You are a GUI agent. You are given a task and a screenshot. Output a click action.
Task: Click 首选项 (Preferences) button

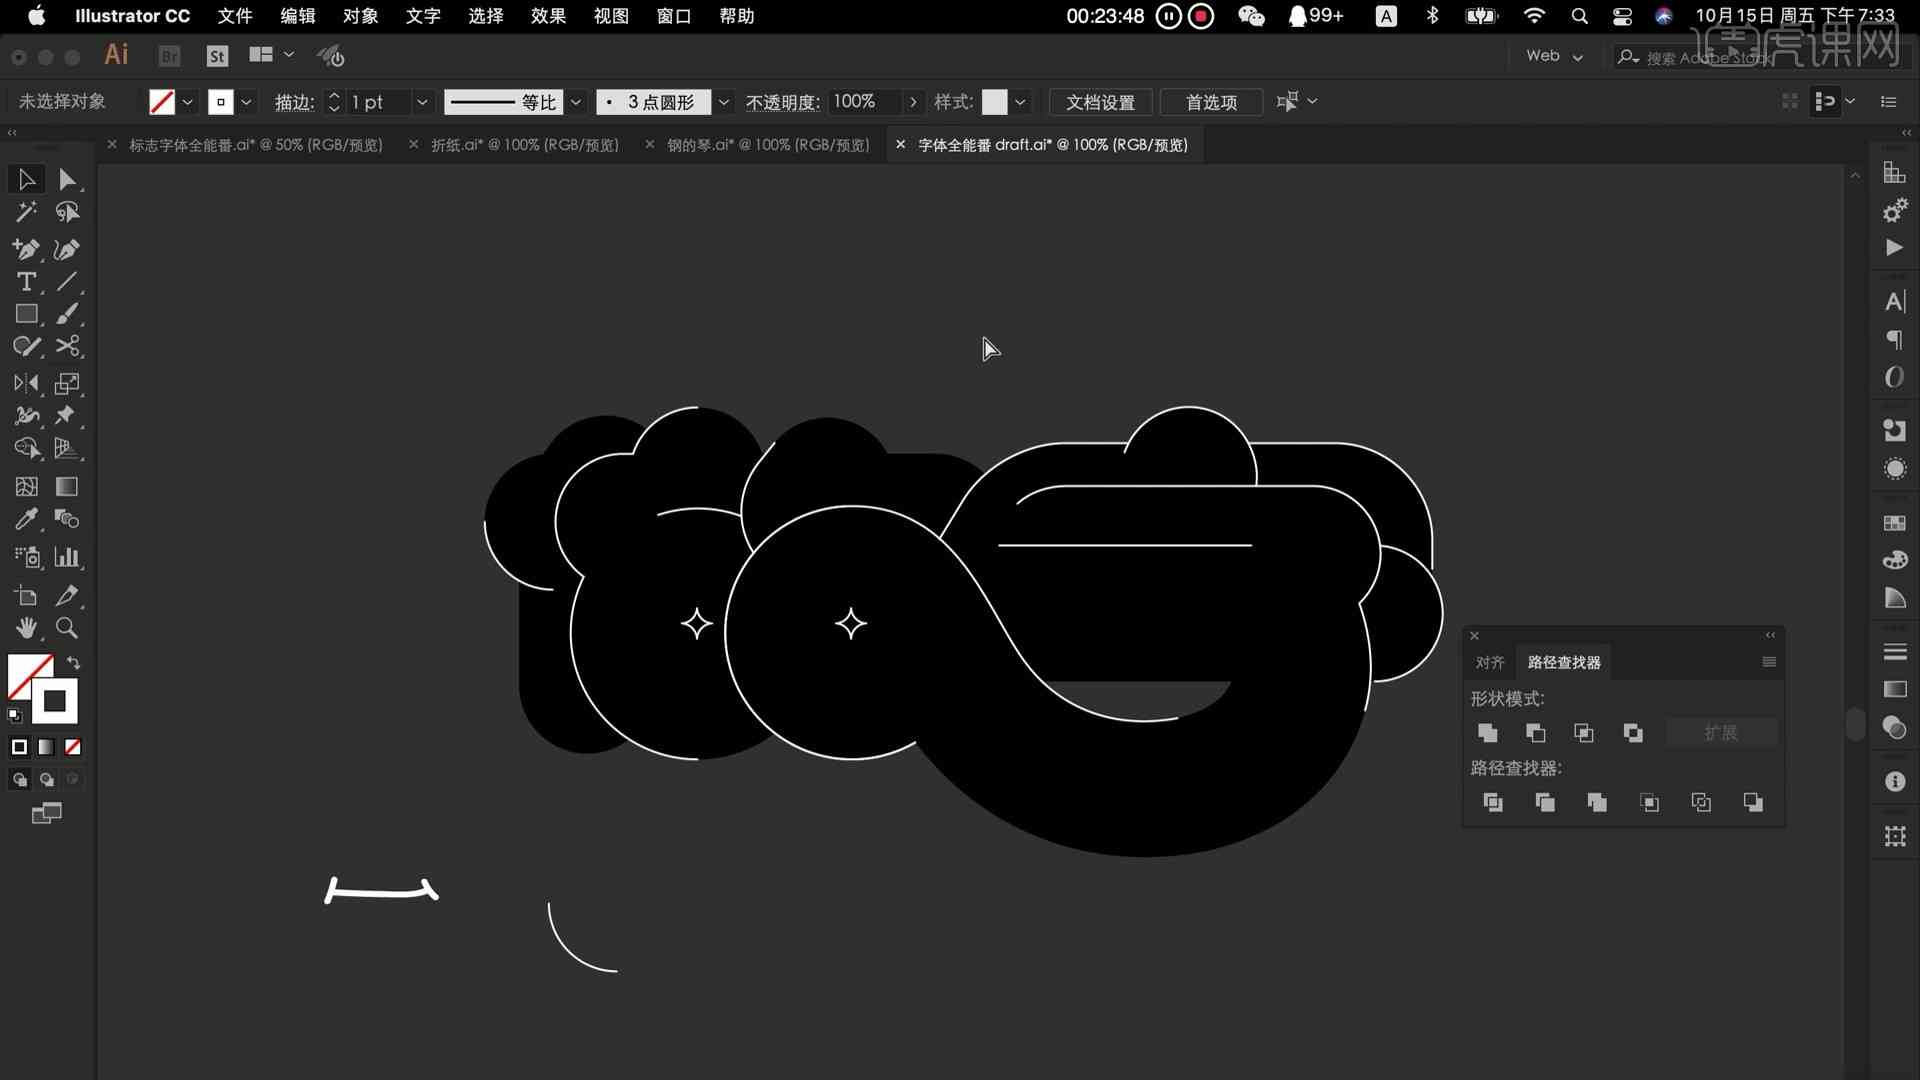1211,102
